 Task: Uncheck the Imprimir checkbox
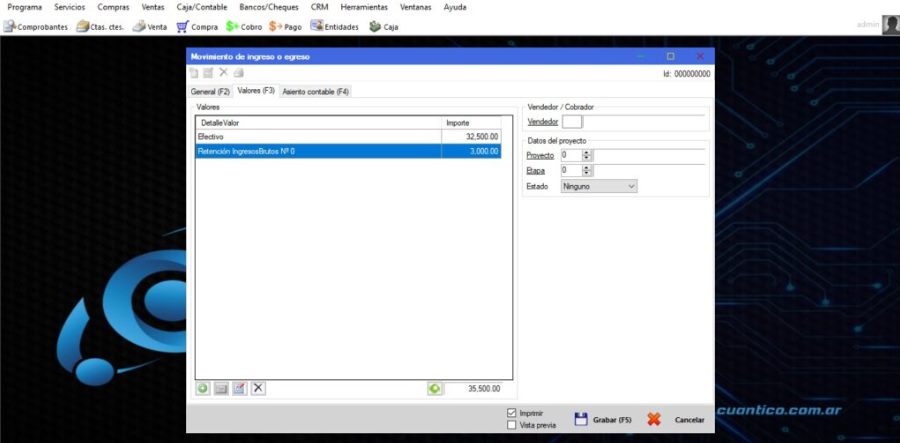pyautogui.click(x=512, y=413)
